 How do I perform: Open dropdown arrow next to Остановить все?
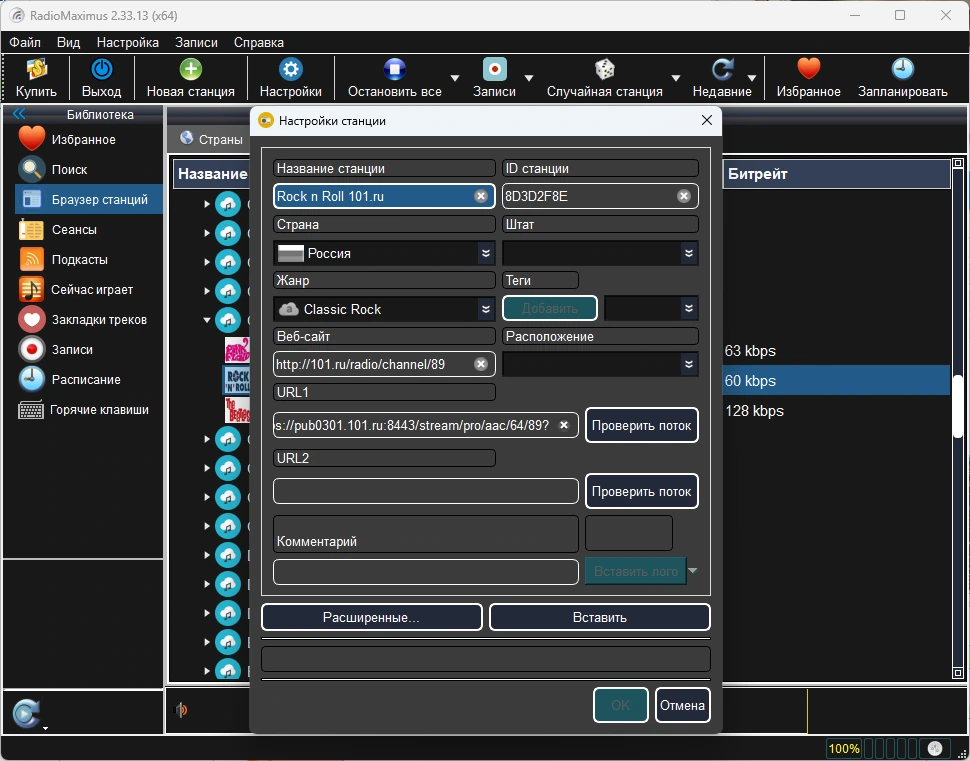pos(455,78)
